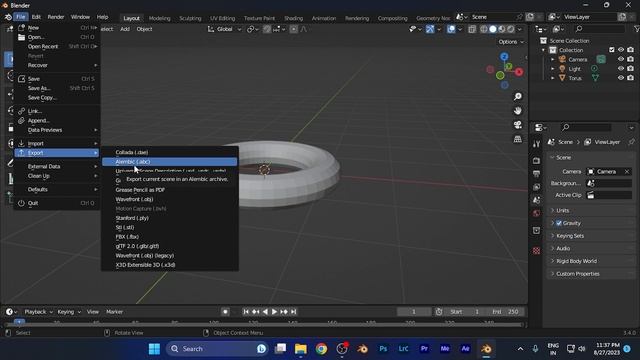Open After Effects from the taskbar
640x360 pixels.
[465, 349]
